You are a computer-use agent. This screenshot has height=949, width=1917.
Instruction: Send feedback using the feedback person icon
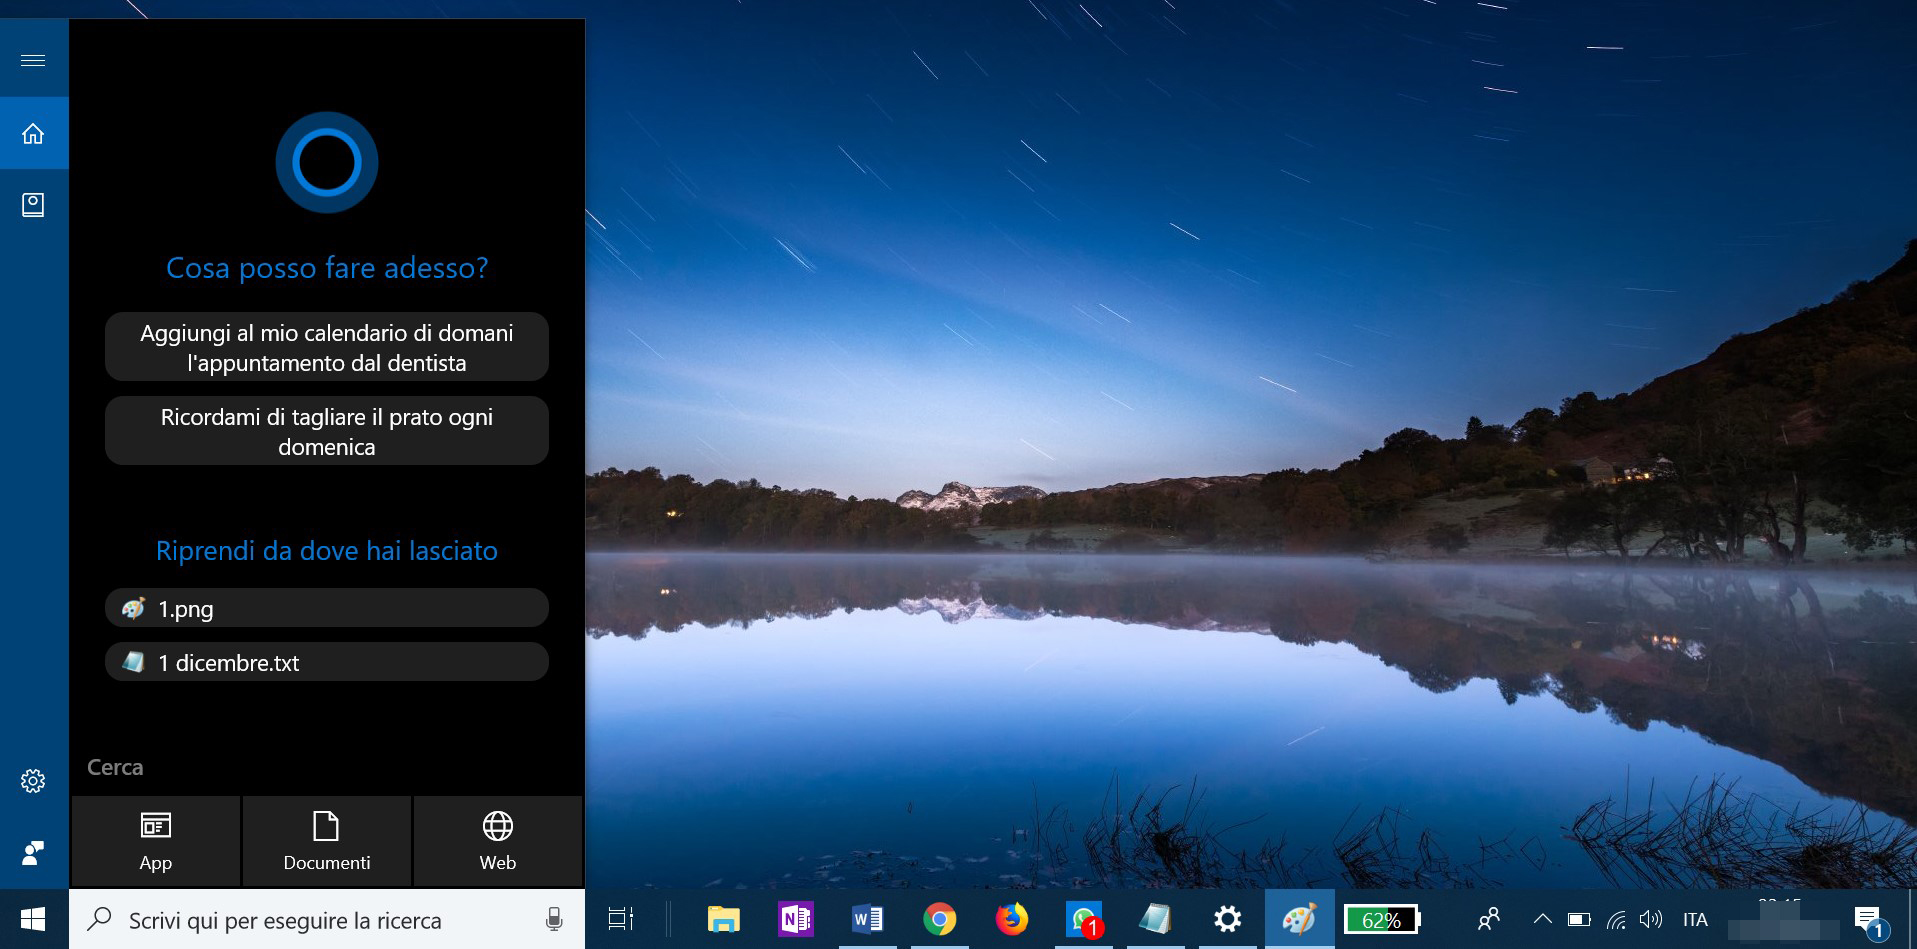(x=33, y=852)
